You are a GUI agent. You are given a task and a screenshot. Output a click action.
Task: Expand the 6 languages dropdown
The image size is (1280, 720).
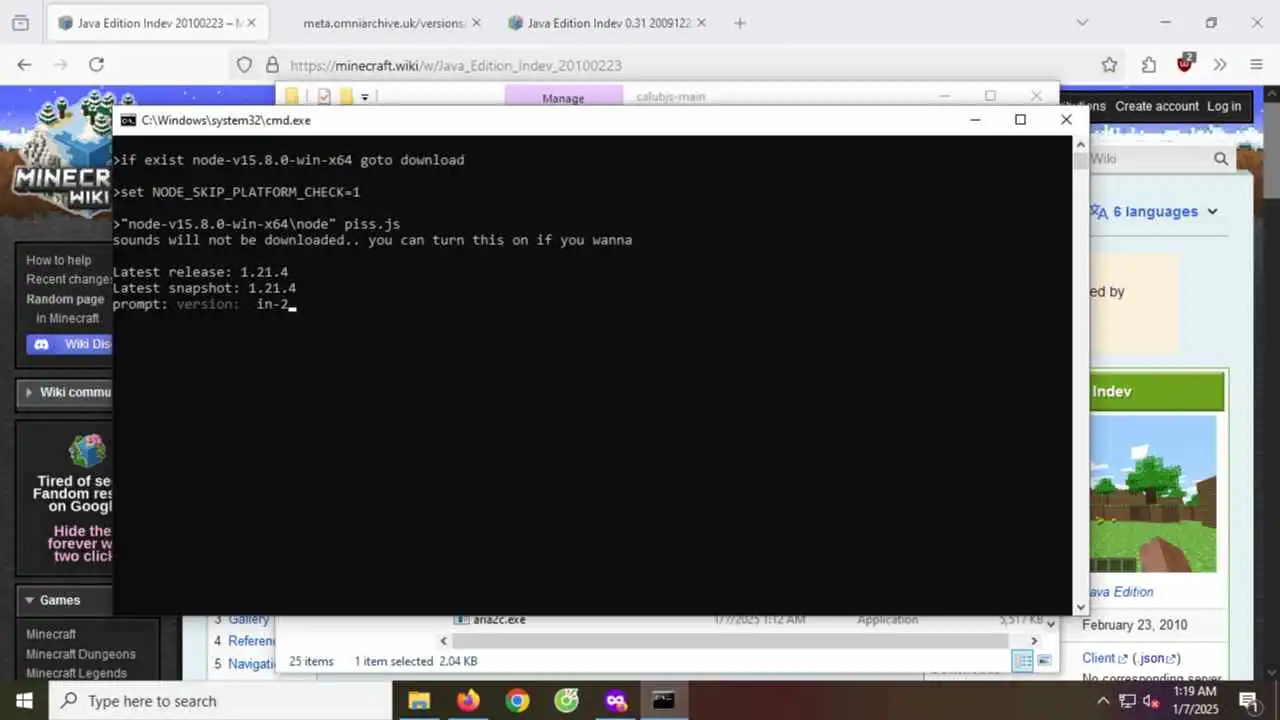(1154, 212)
